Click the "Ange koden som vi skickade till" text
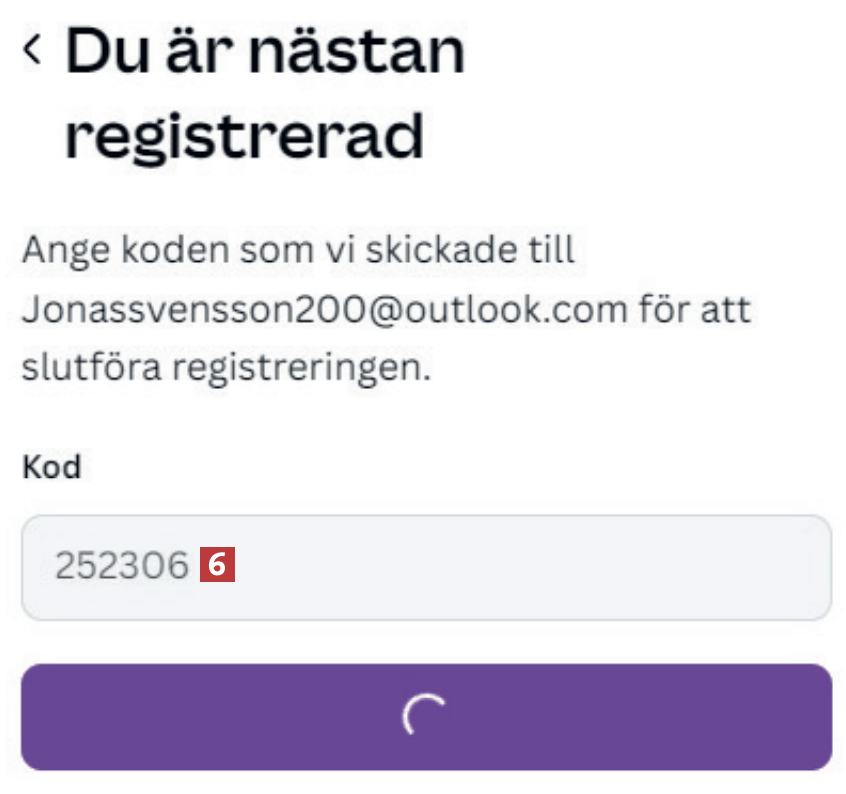 pyautogui.click(x=298, y=250)
